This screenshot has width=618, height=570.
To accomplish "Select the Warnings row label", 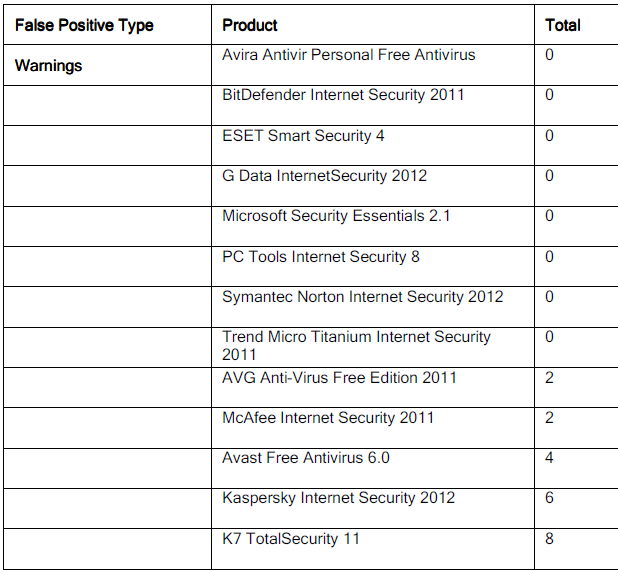I will click(48, 66).
